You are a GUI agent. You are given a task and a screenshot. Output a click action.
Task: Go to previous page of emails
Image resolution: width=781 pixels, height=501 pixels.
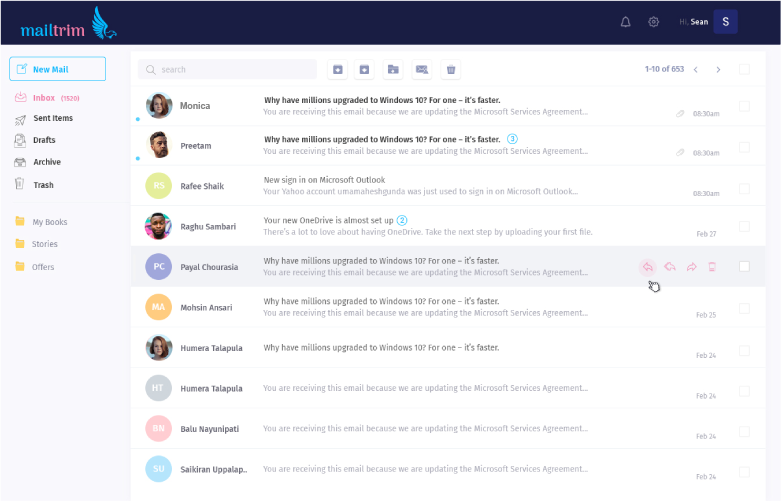pyautogui.click(x=695, y=70)
